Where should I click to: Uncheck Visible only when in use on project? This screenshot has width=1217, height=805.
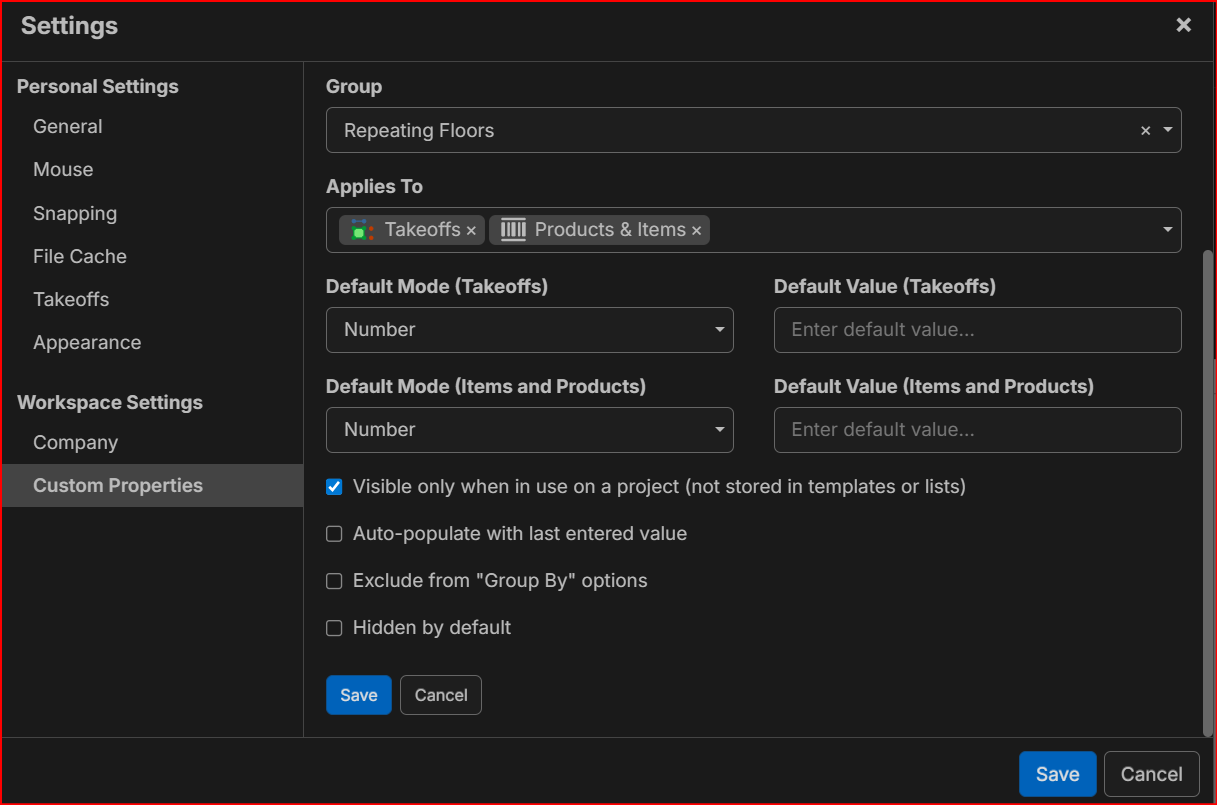coord(335,487)
